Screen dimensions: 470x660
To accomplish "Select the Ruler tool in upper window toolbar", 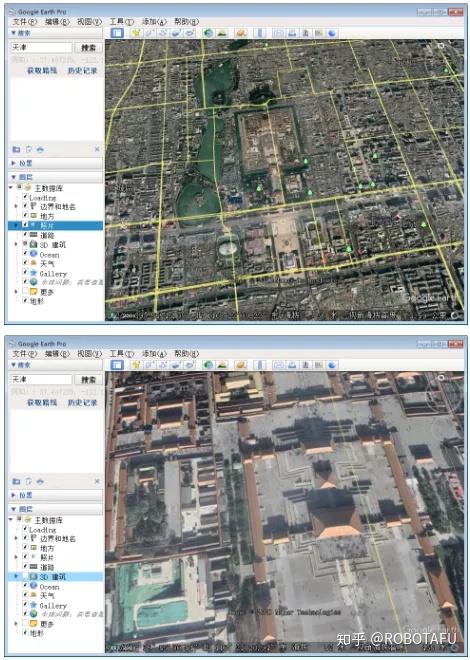I will (260, 33).
